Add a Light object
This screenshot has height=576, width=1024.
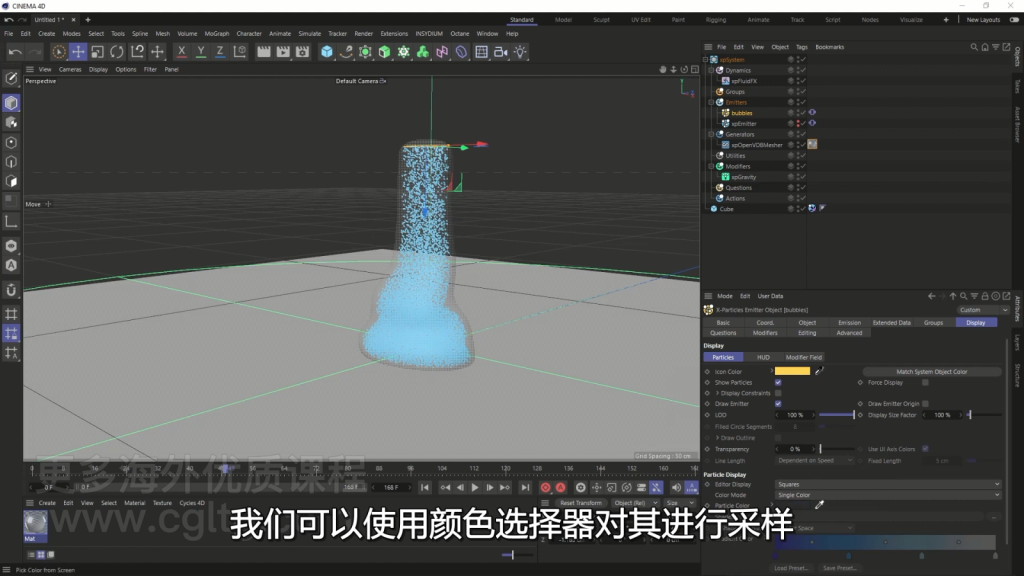click(x=520, y=52)
